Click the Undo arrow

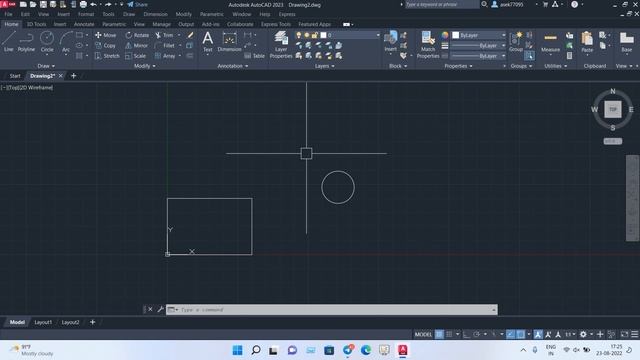[x=93, y=4]
